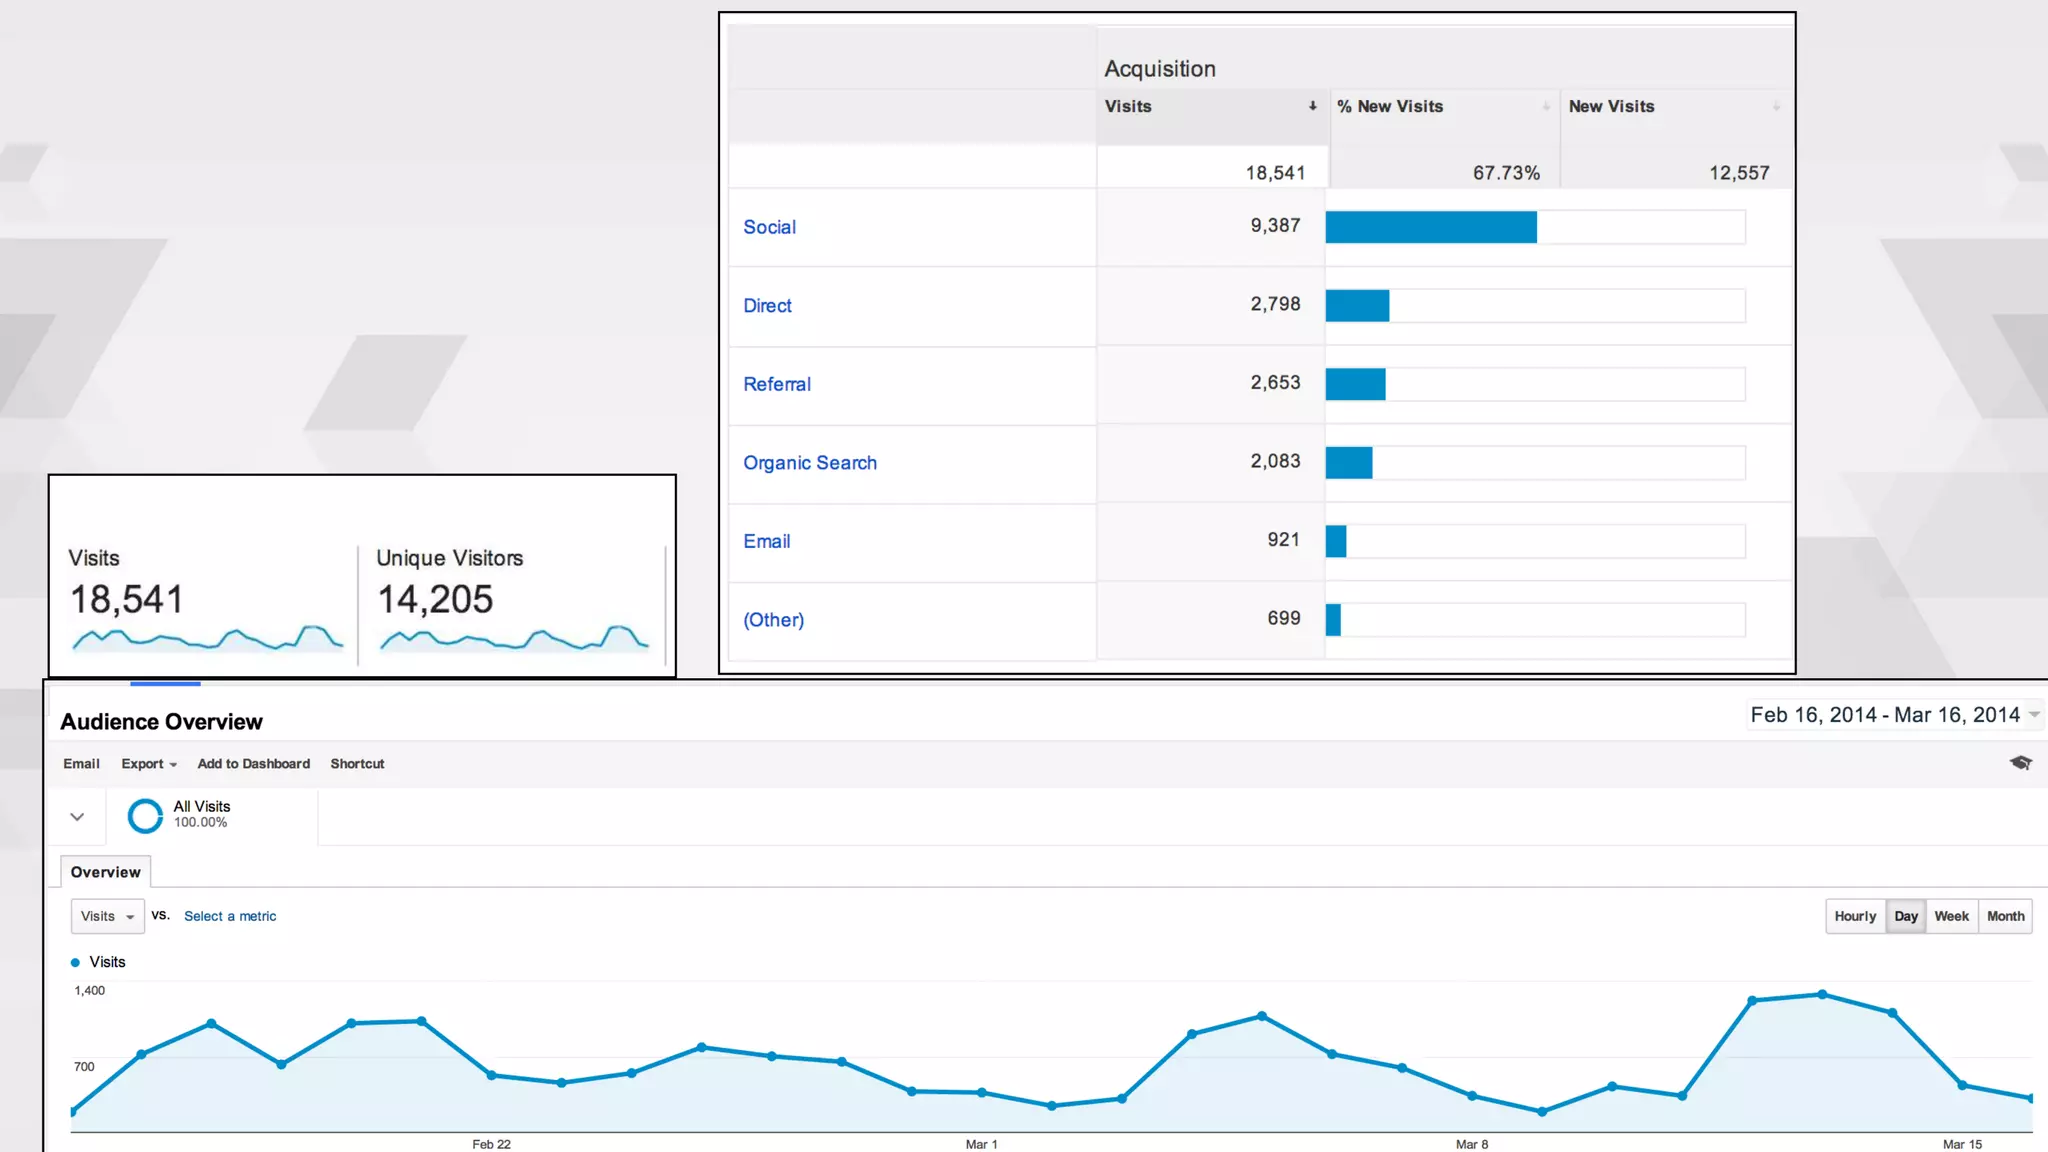
Task: Switch graph to Week view
Action: (1951, 916)
